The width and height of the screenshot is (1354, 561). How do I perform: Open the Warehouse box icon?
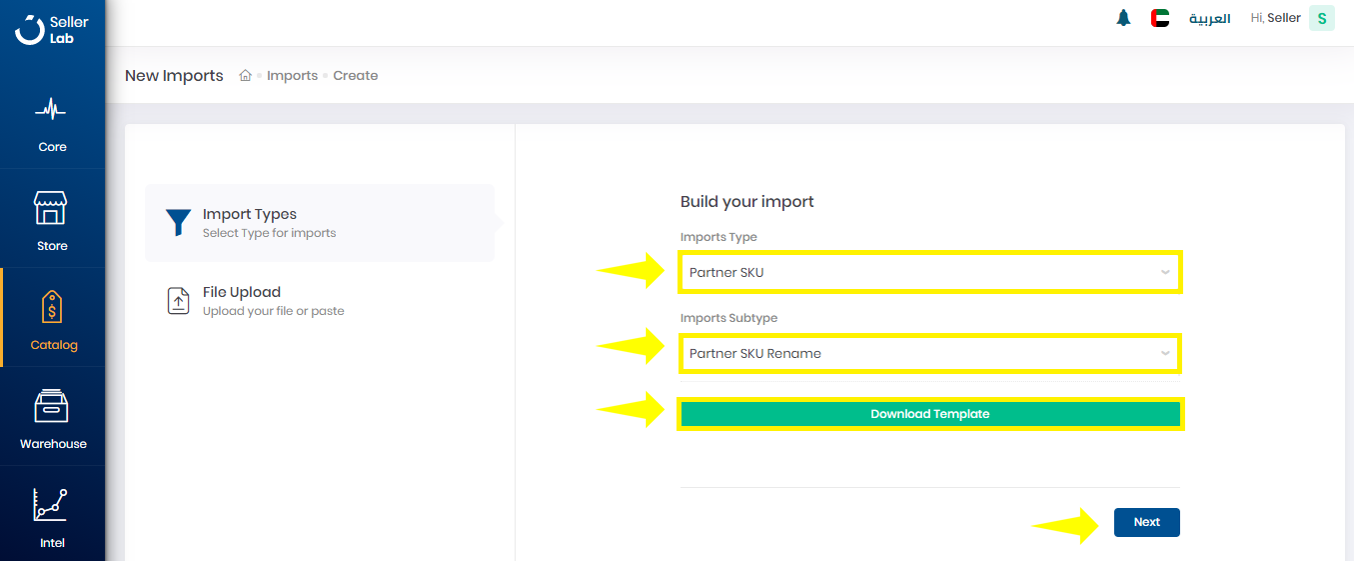pyautogui.click(x=52, y=406)
